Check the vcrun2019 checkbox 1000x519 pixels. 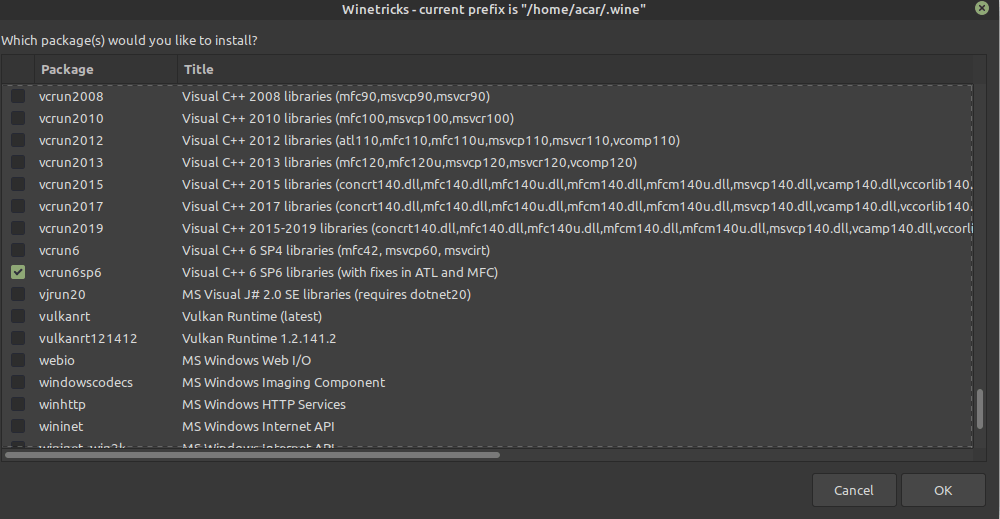pos(18,228)
